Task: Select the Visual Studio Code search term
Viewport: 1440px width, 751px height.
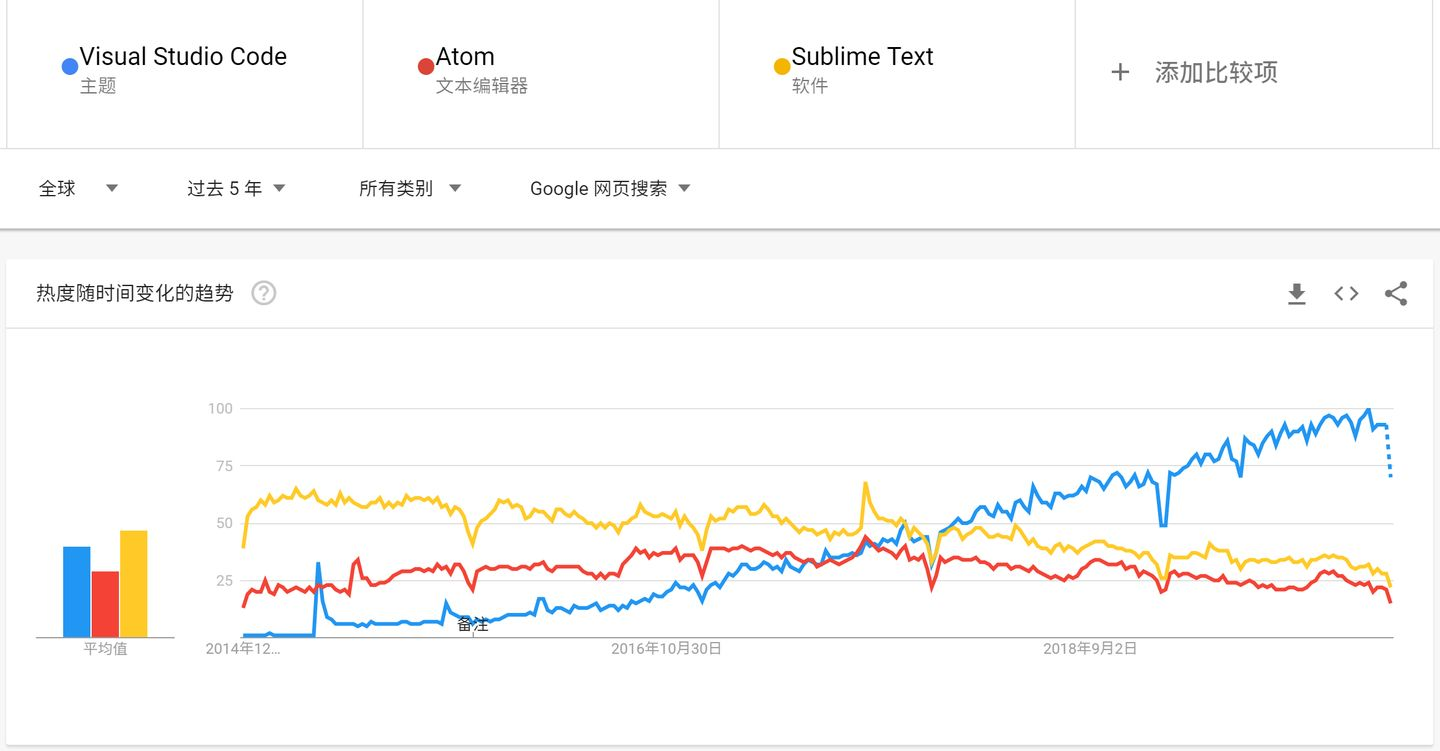Action: pyautogui.click(x=183, y=57)
